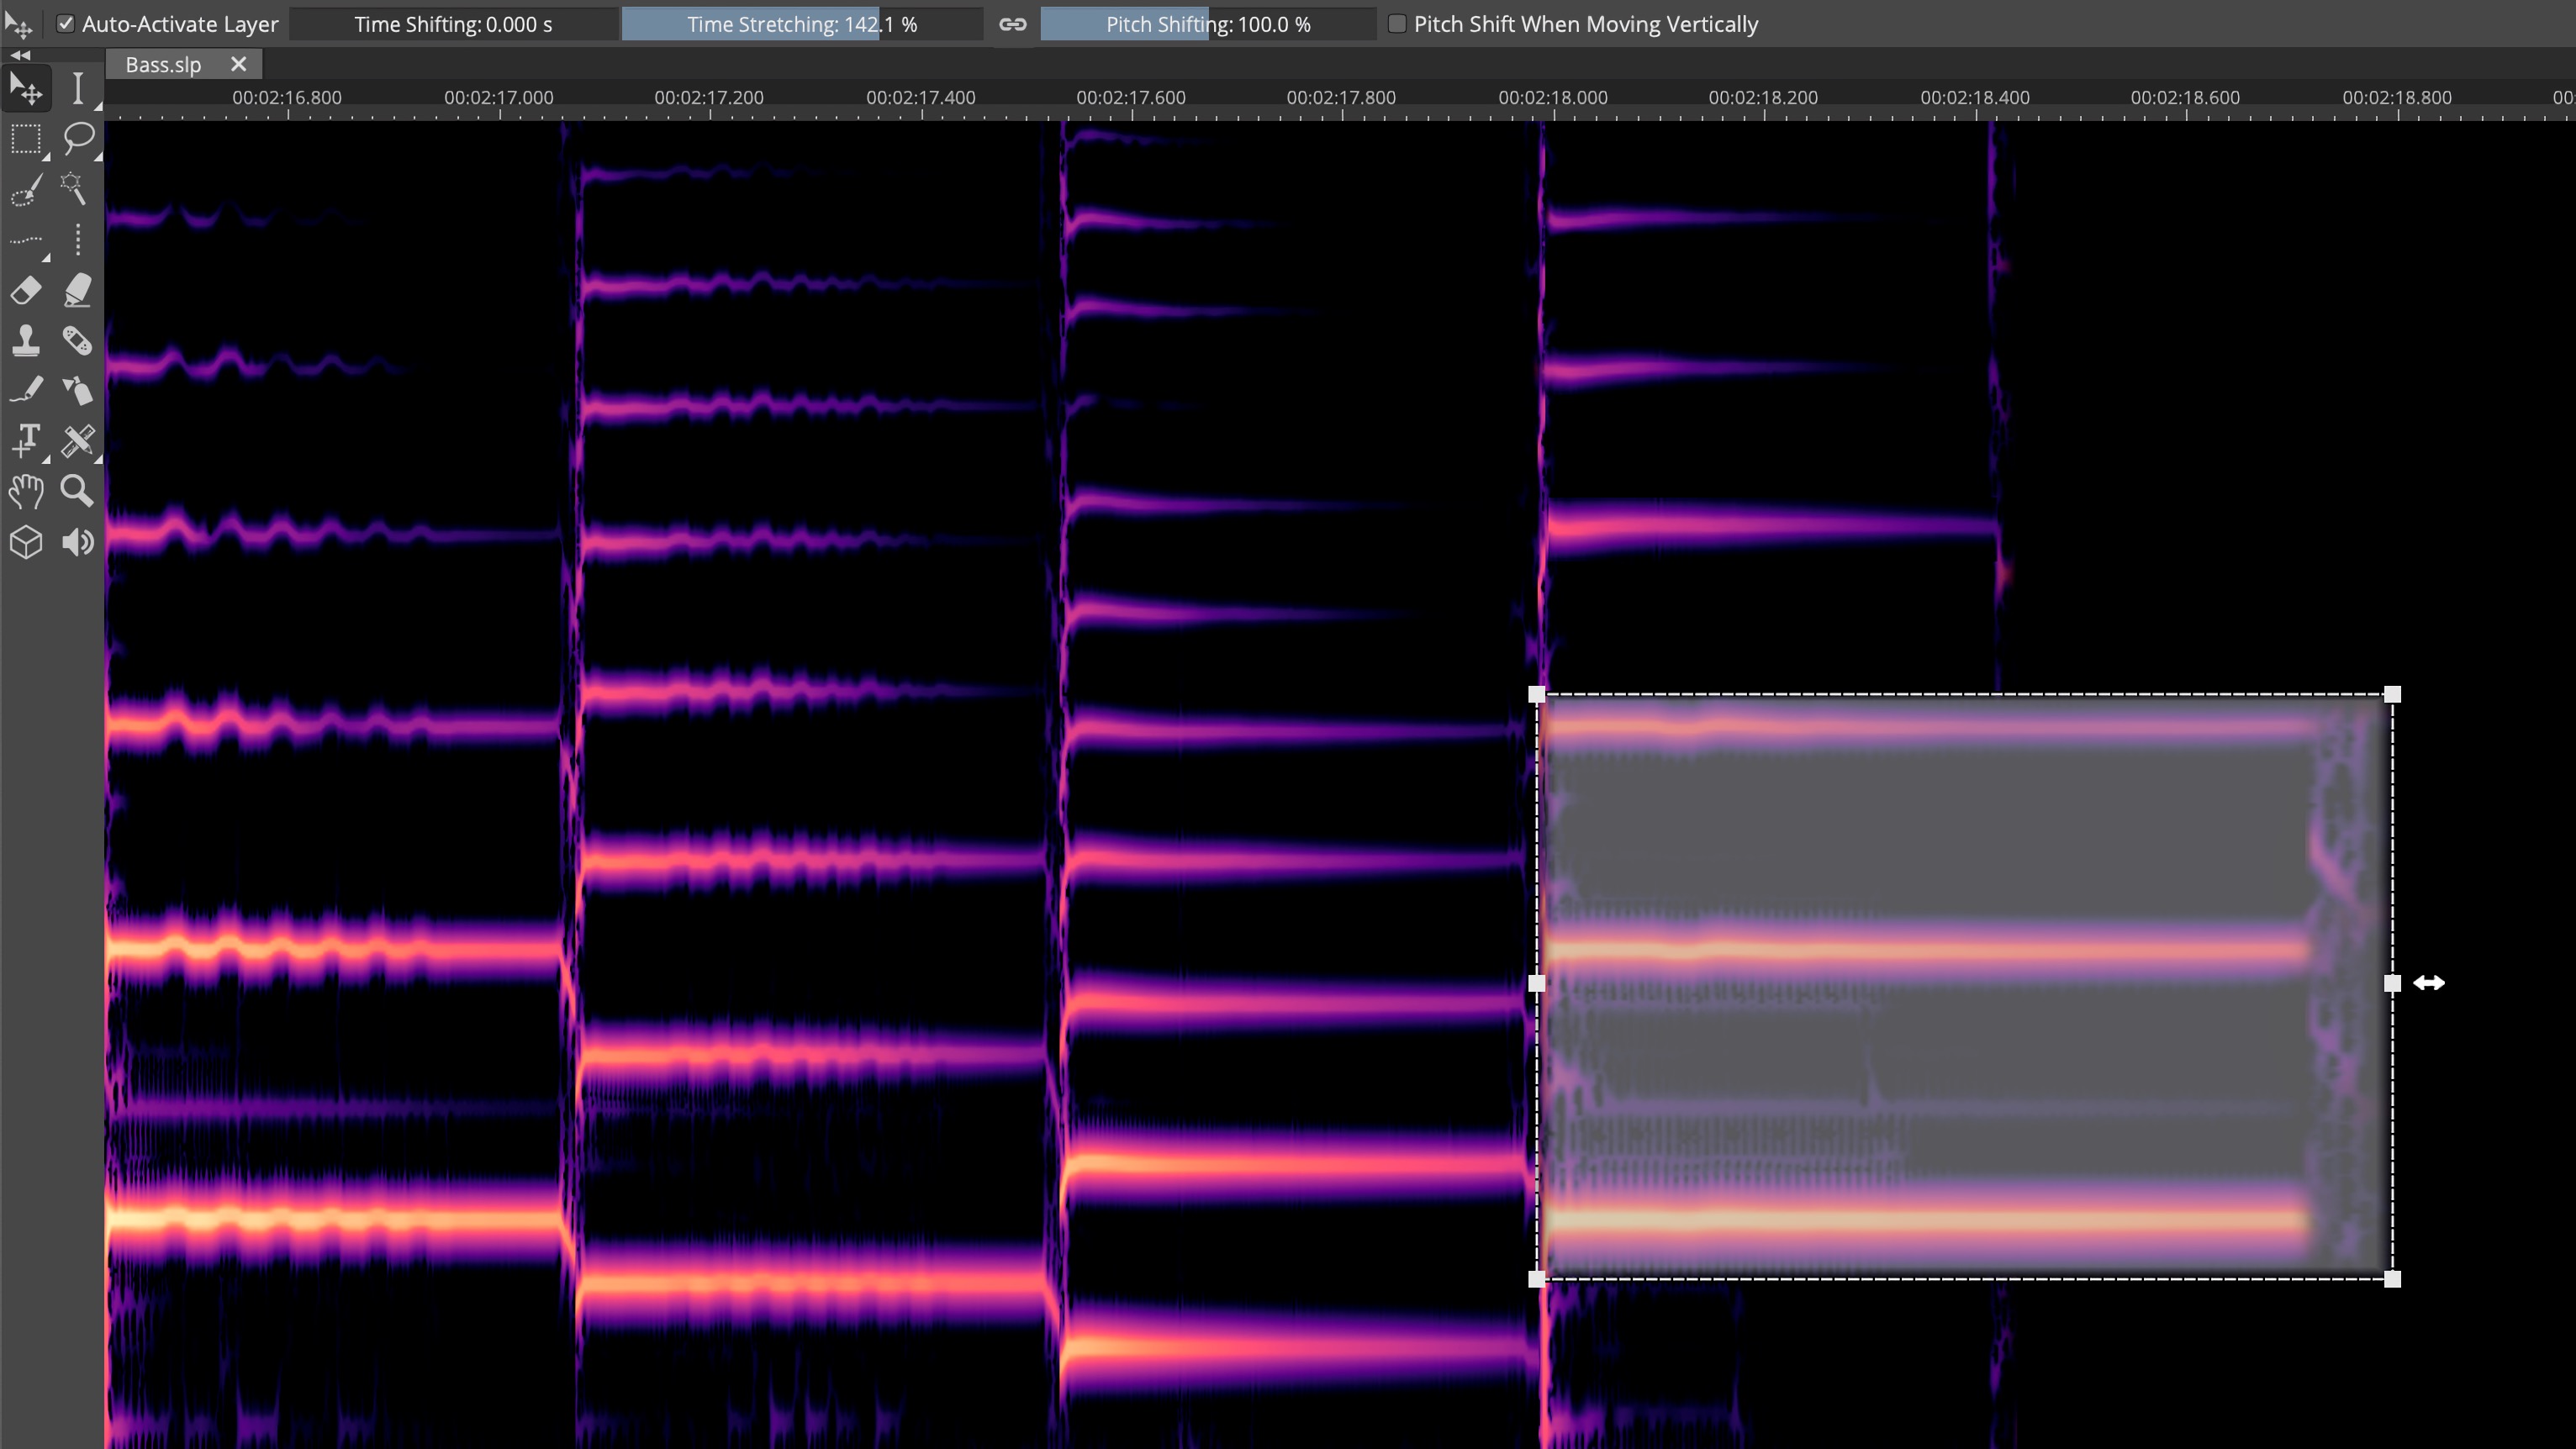Select the Brush selection tool
This screenshot has height=1449, width=2576.
click(x=26, y=189)
